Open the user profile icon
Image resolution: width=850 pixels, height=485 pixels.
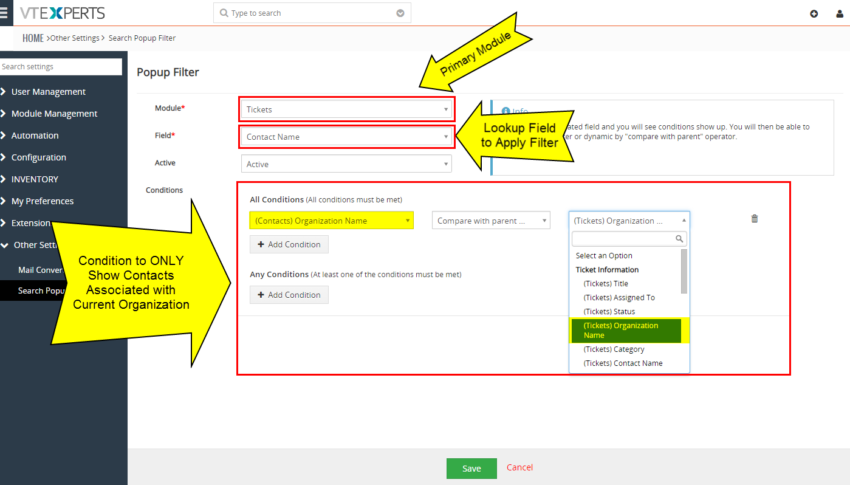840,14
